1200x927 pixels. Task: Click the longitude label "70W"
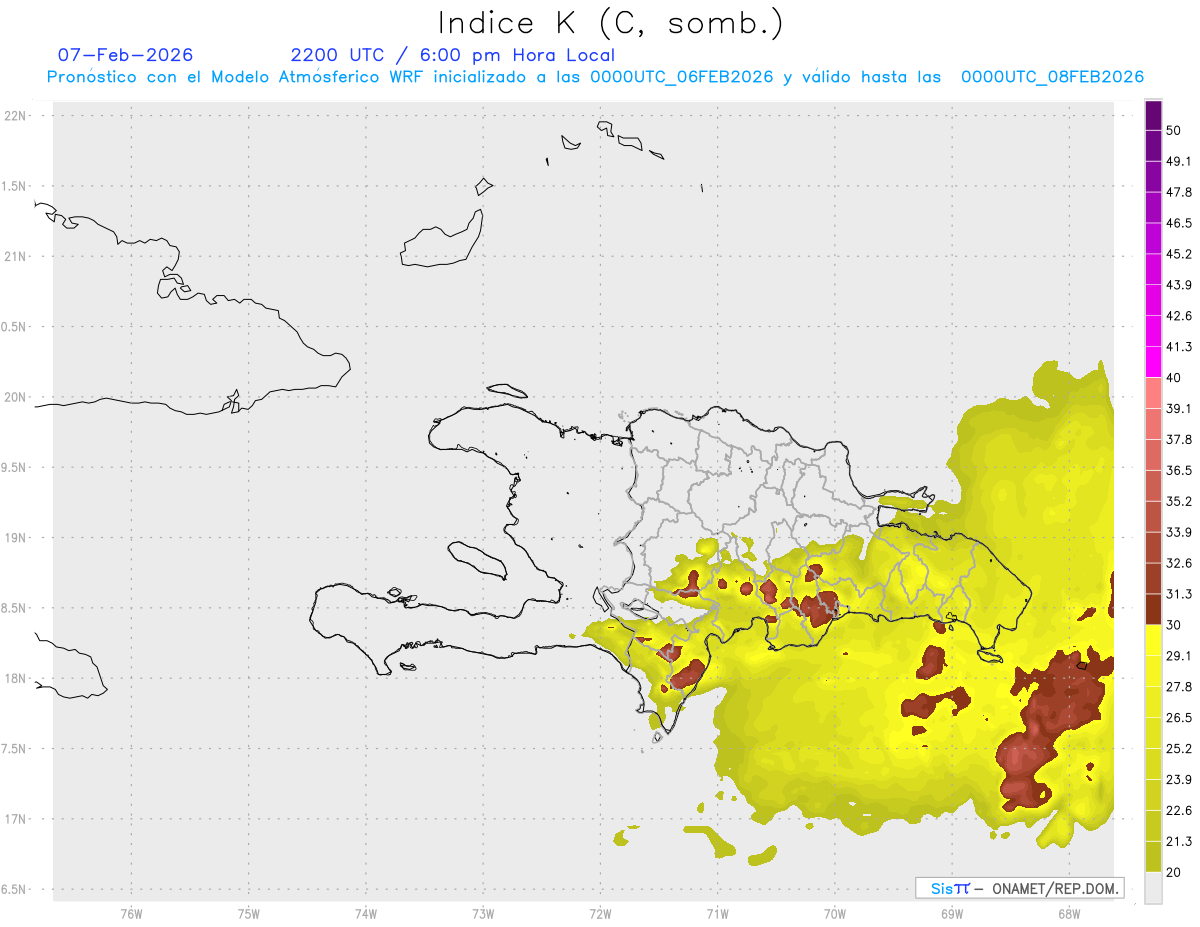tap(834, 913)
